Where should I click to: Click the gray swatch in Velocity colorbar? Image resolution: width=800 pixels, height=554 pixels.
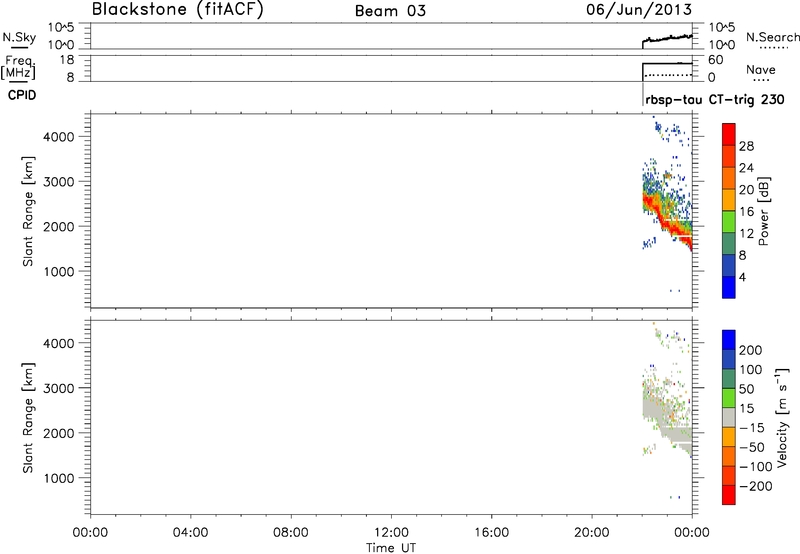pyautogui.click(x=729, y=417)
